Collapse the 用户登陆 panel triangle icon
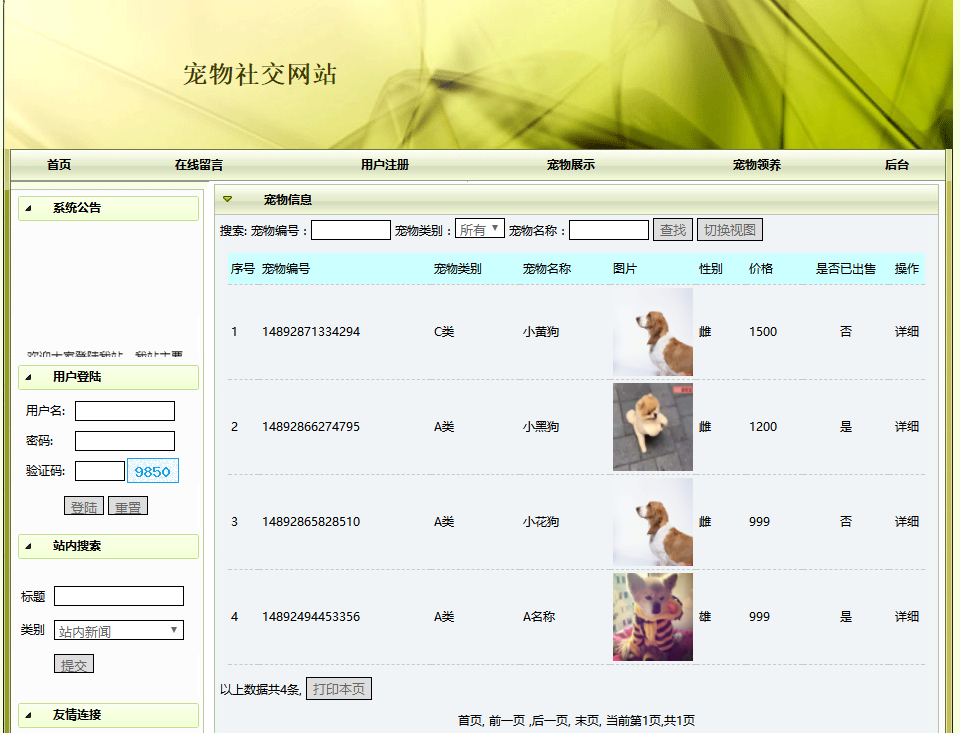Viewport: 960px width, 733px height. pos(28,377)
